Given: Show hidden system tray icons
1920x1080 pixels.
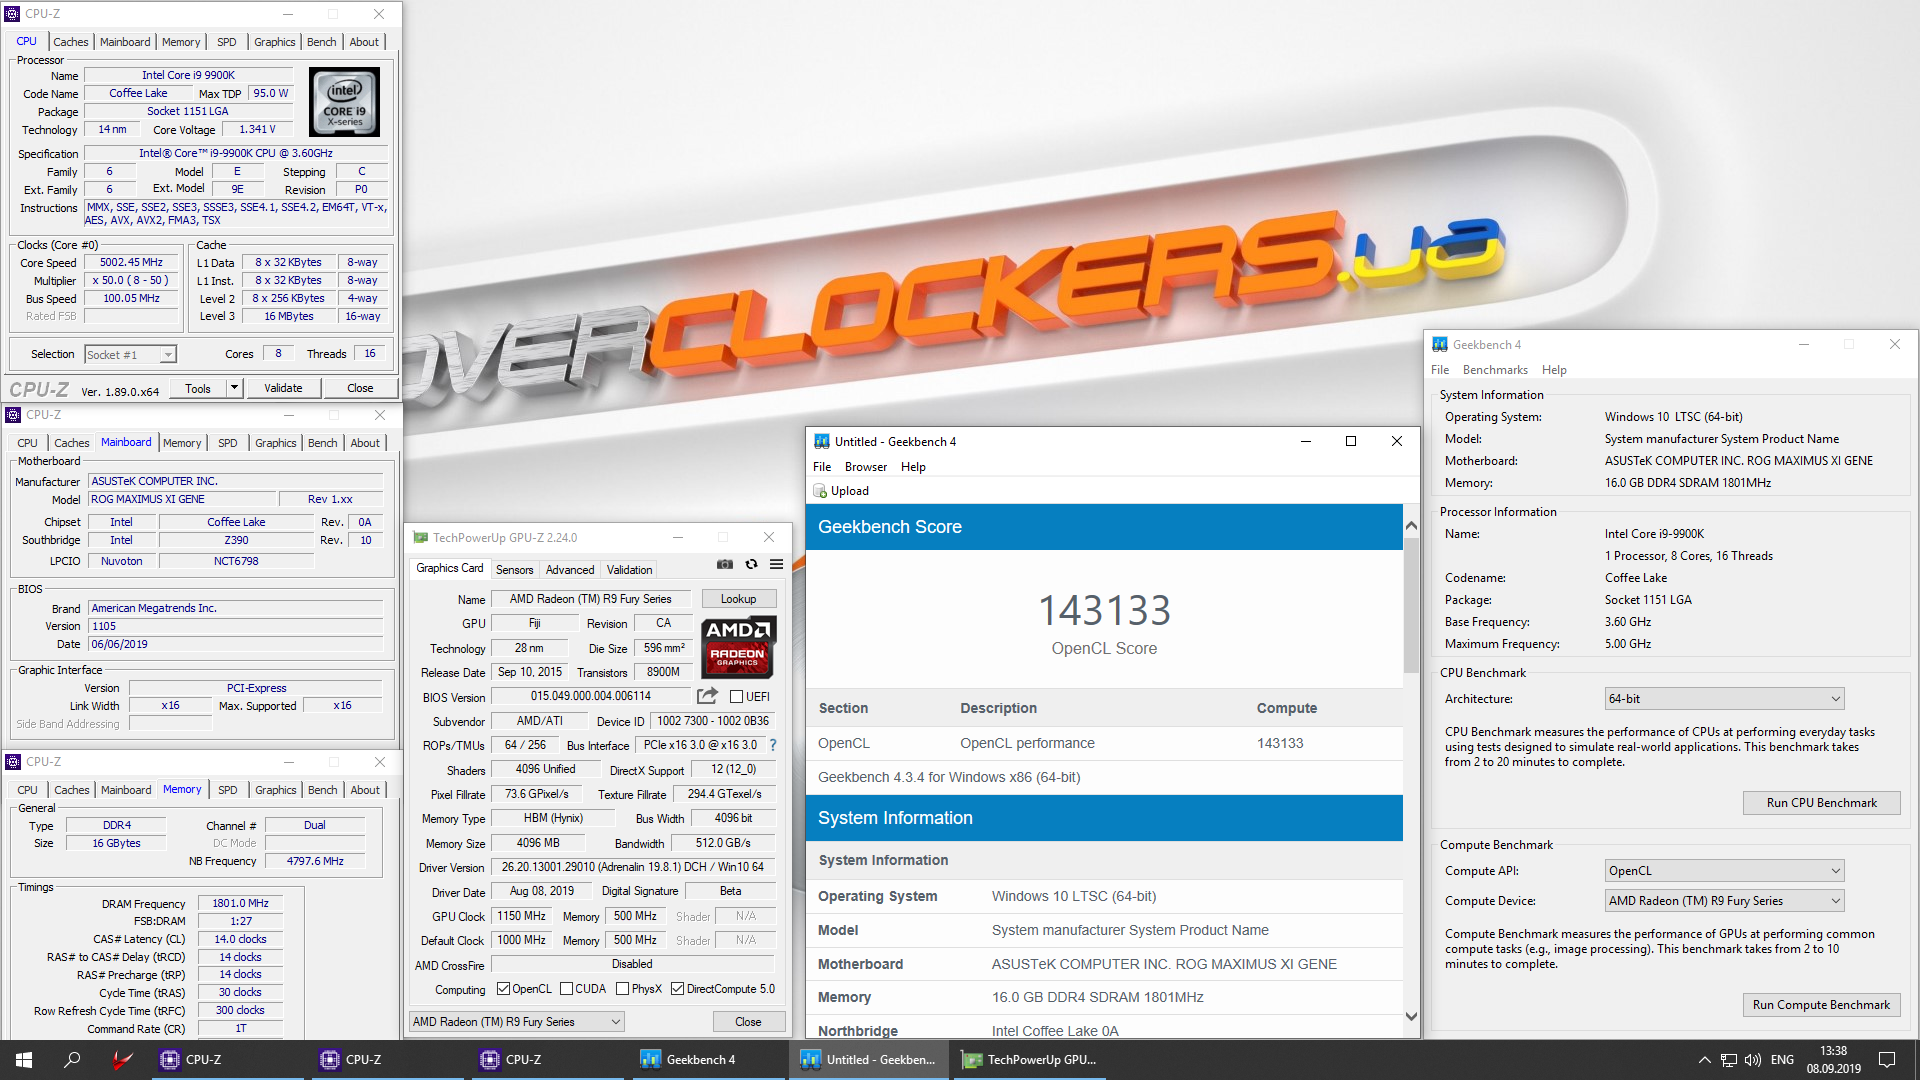Looking at the screenshot, I should click(x=1704, y=1060).
